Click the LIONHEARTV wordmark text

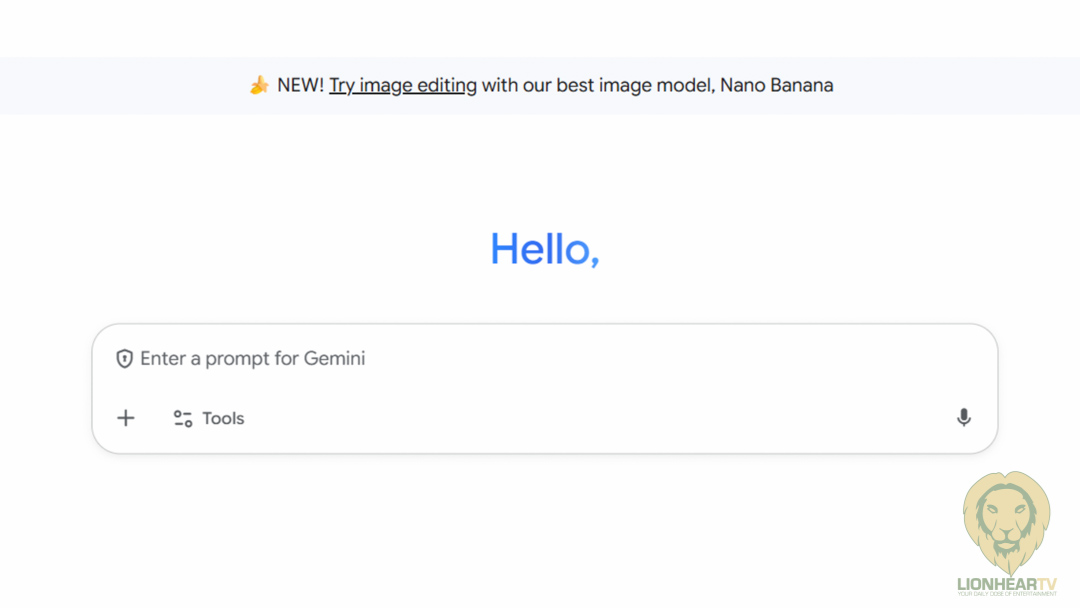pyautogui.click(x=1006, y=583)
